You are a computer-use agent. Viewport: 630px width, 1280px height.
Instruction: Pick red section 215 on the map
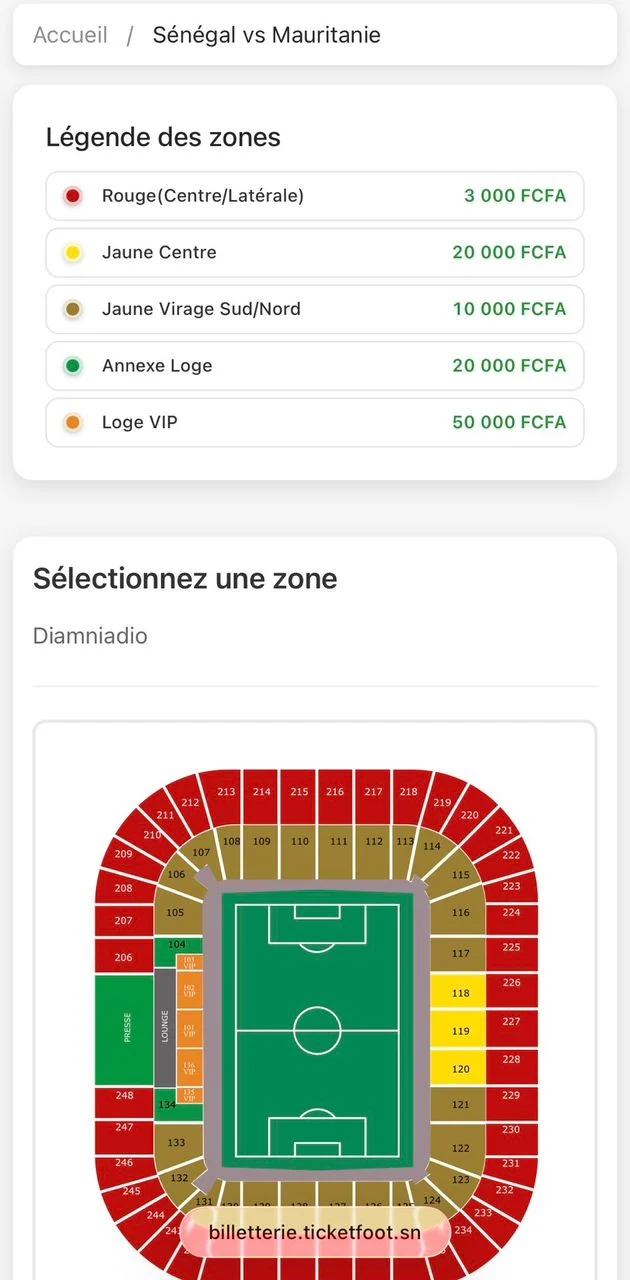pos(299,791)
